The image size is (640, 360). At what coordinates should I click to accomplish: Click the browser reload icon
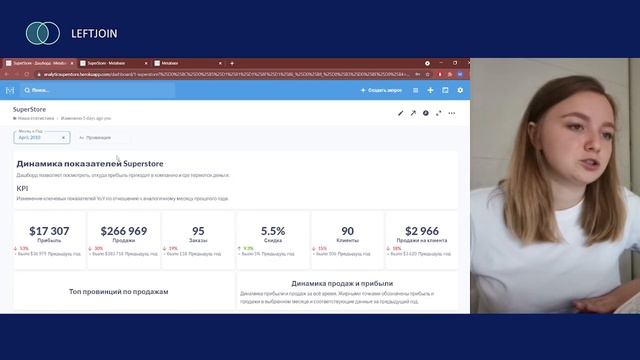tap(27, 74)
